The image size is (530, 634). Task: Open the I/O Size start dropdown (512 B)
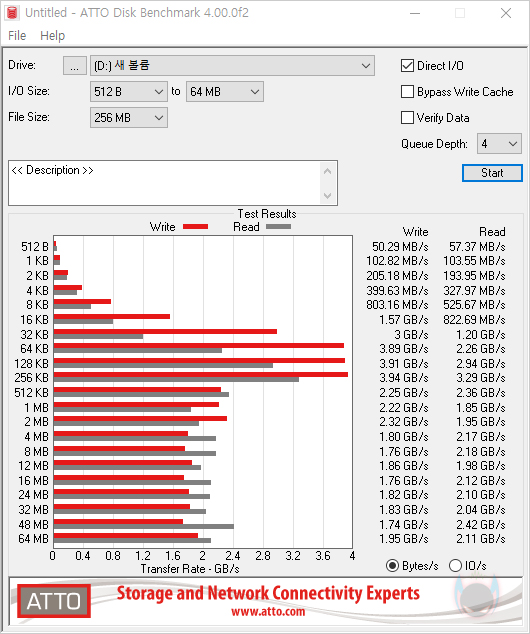pos(129,92)
